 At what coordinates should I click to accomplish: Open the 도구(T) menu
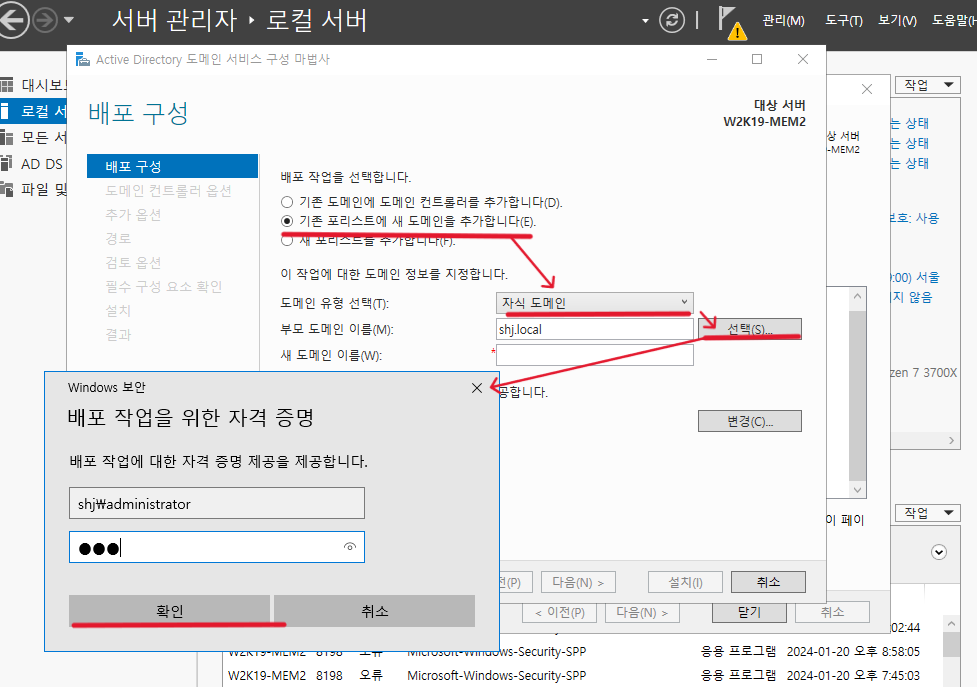(x=844, y=21)
